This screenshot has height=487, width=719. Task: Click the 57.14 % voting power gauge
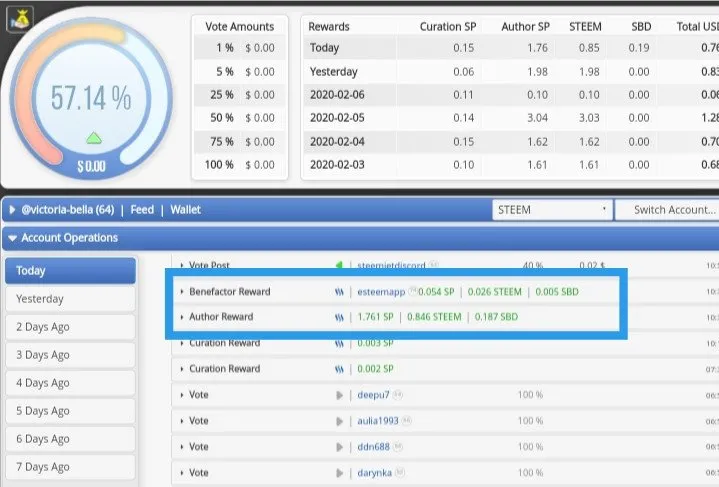[x=91, y=98]
